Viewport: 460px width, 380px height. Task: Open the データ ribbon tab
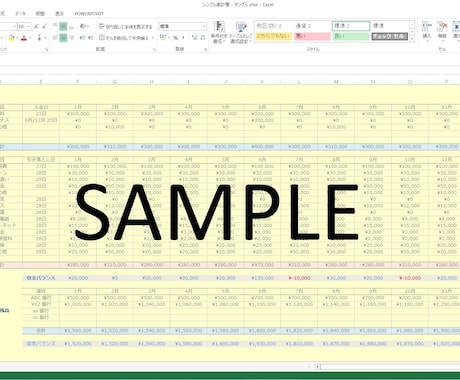click(20, 14)
